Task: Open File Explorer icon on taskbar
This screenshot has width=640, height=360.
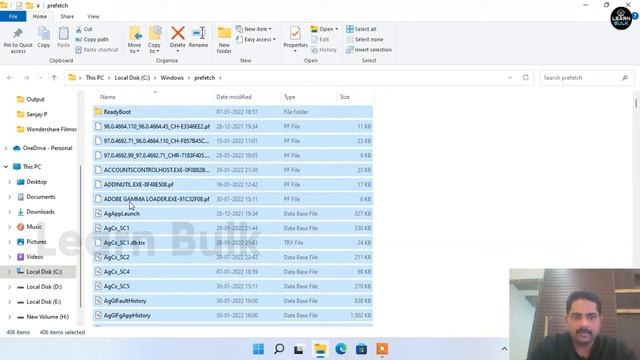Action: [x=320, y=349]
